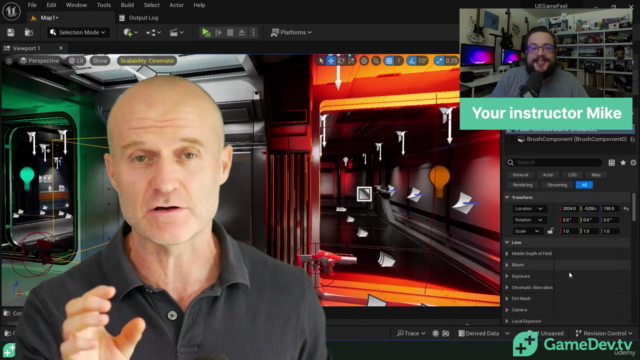Open the Edit menu
This screenshot has height=360, width=640.
tap(51, 5)
